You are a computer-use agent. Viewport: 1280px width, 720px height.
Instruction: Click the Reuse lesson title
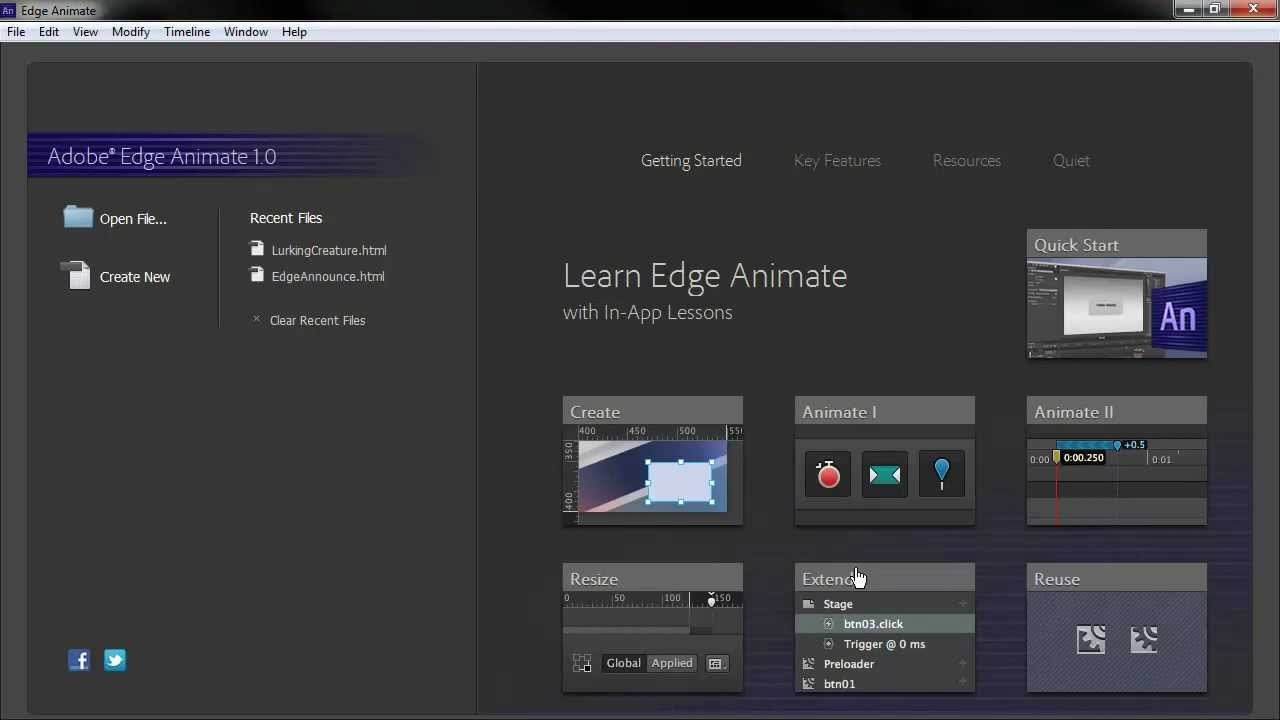(1057, 579)
